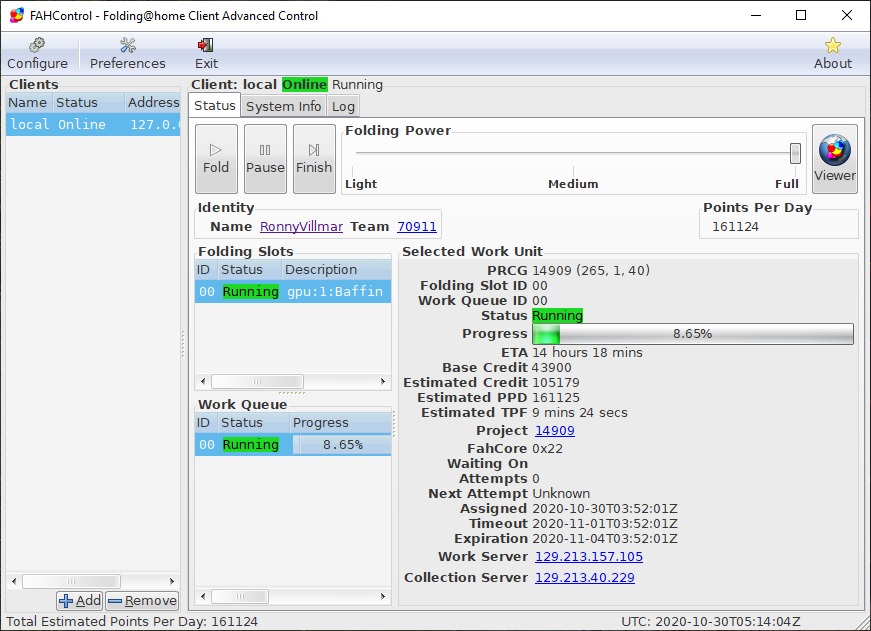Image resolution: width=871 pixels, height=631 pixels.
Task: Click Clients list scroll right arrow
Action: pos(172,582)
